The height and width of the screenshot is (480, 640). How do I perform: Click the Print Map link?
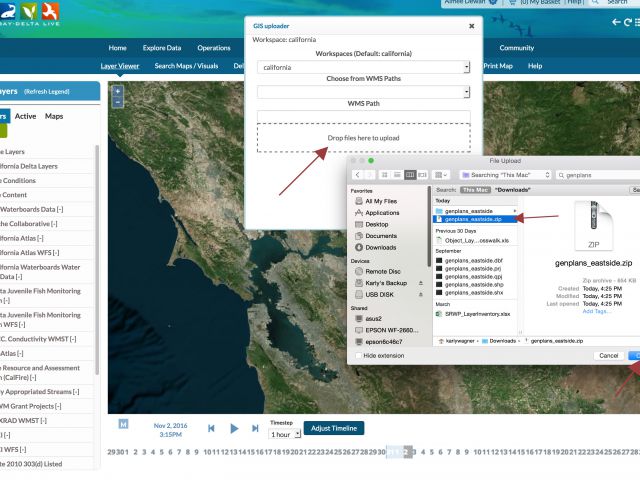(x=498, y=66)
